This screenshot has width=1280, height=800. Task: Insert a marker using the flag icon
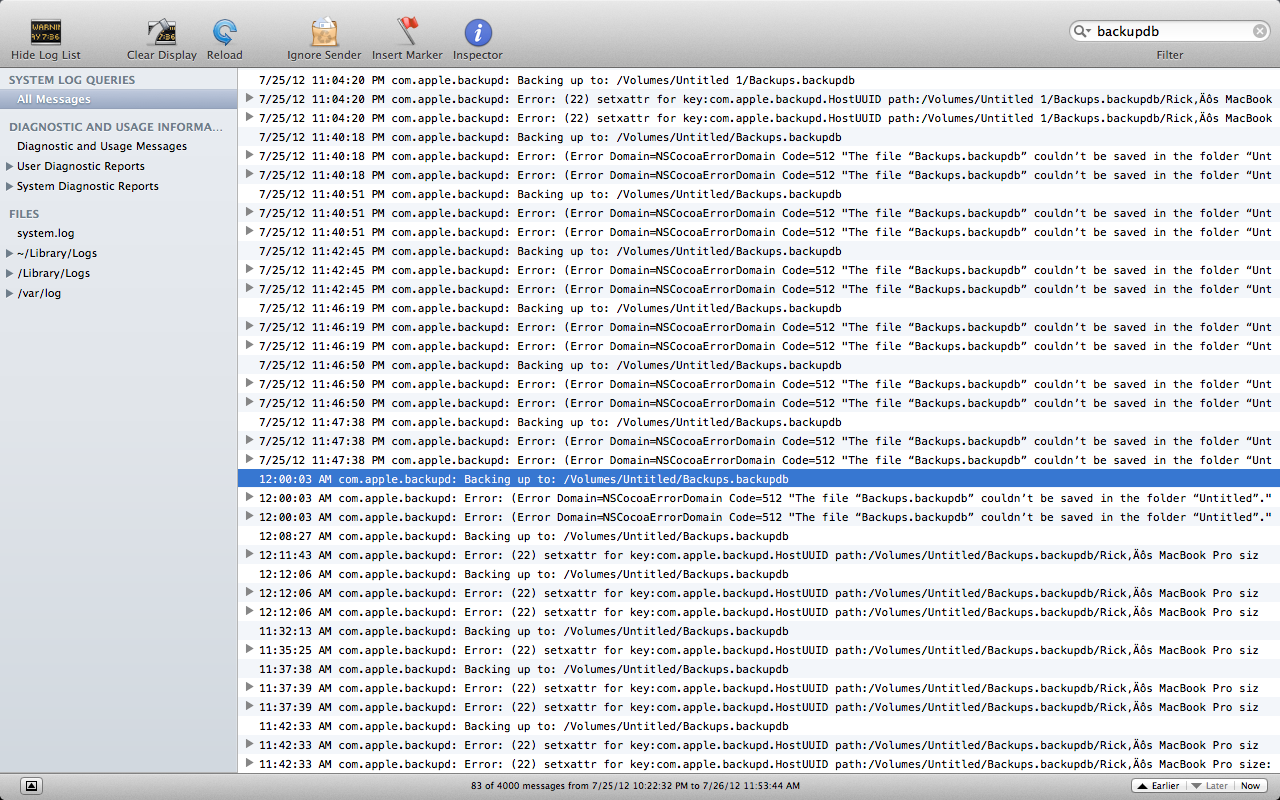point(408,32)
